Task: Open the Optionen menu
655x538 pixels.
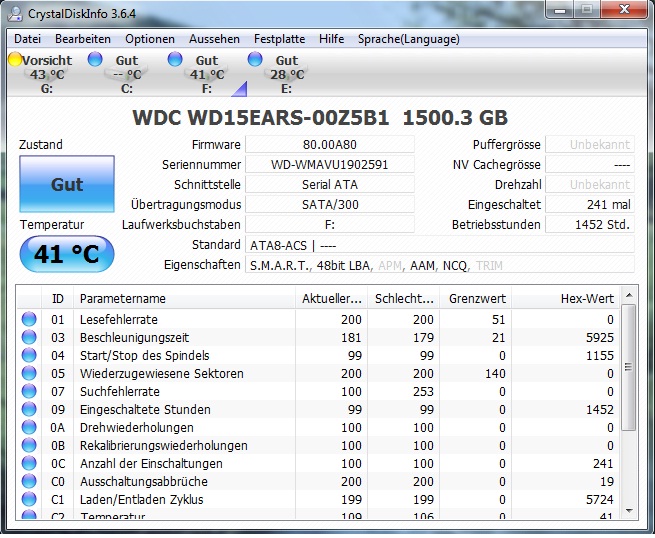Action: [x=150, y=39]
